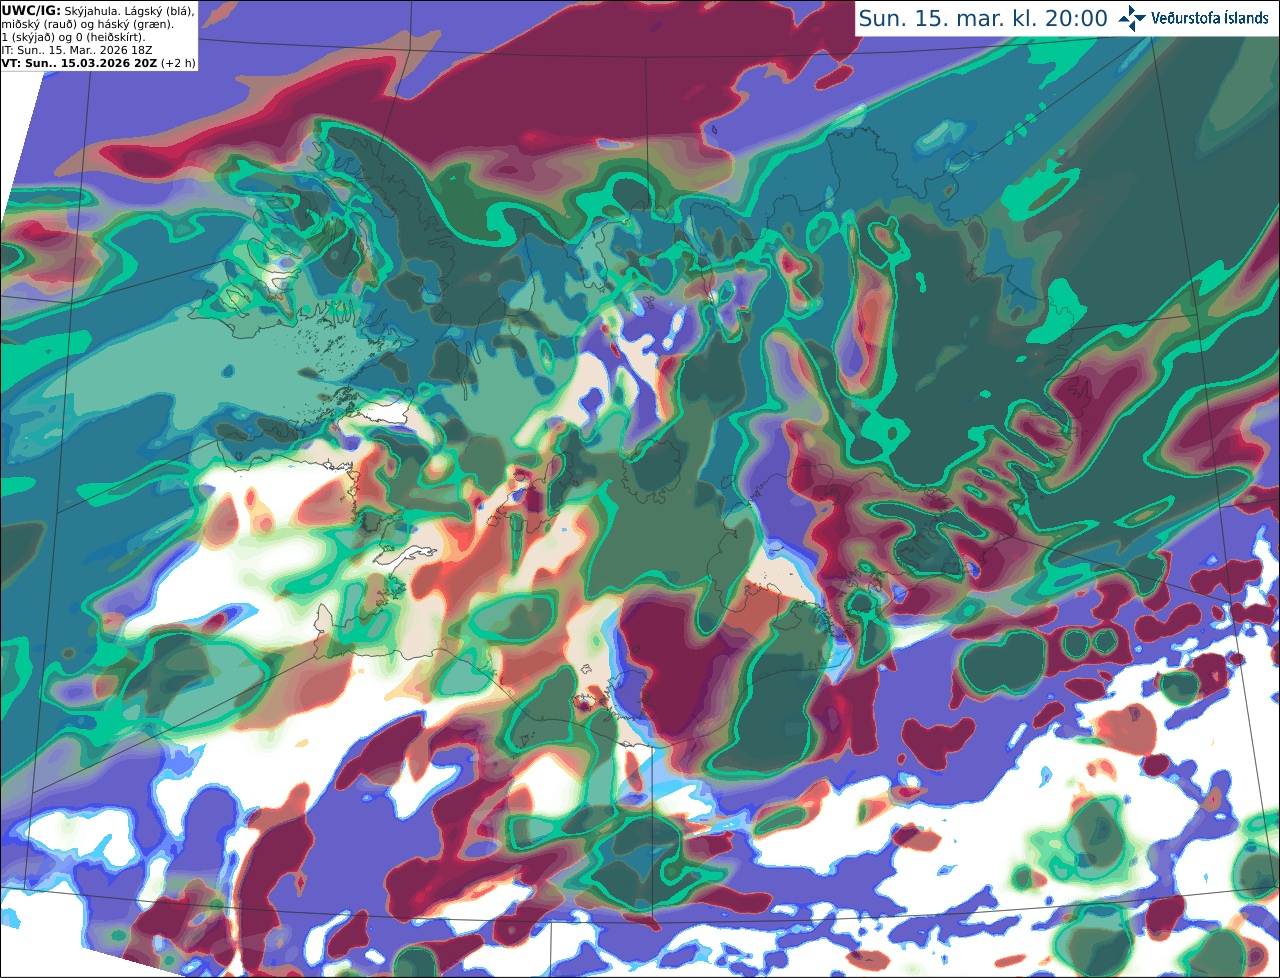The height and width of the screenshot is (978, 1280).
Task: Click the 'Veðurstofa Íslands' wordmark text
Action: [1209, 18]
